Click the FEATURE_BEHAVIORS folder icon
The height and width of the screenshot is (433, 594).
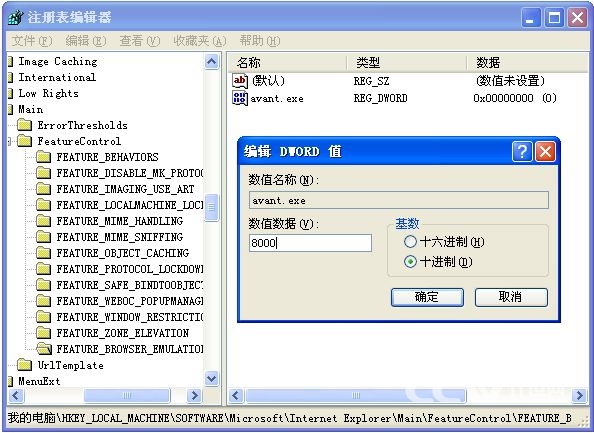point(43,157)
